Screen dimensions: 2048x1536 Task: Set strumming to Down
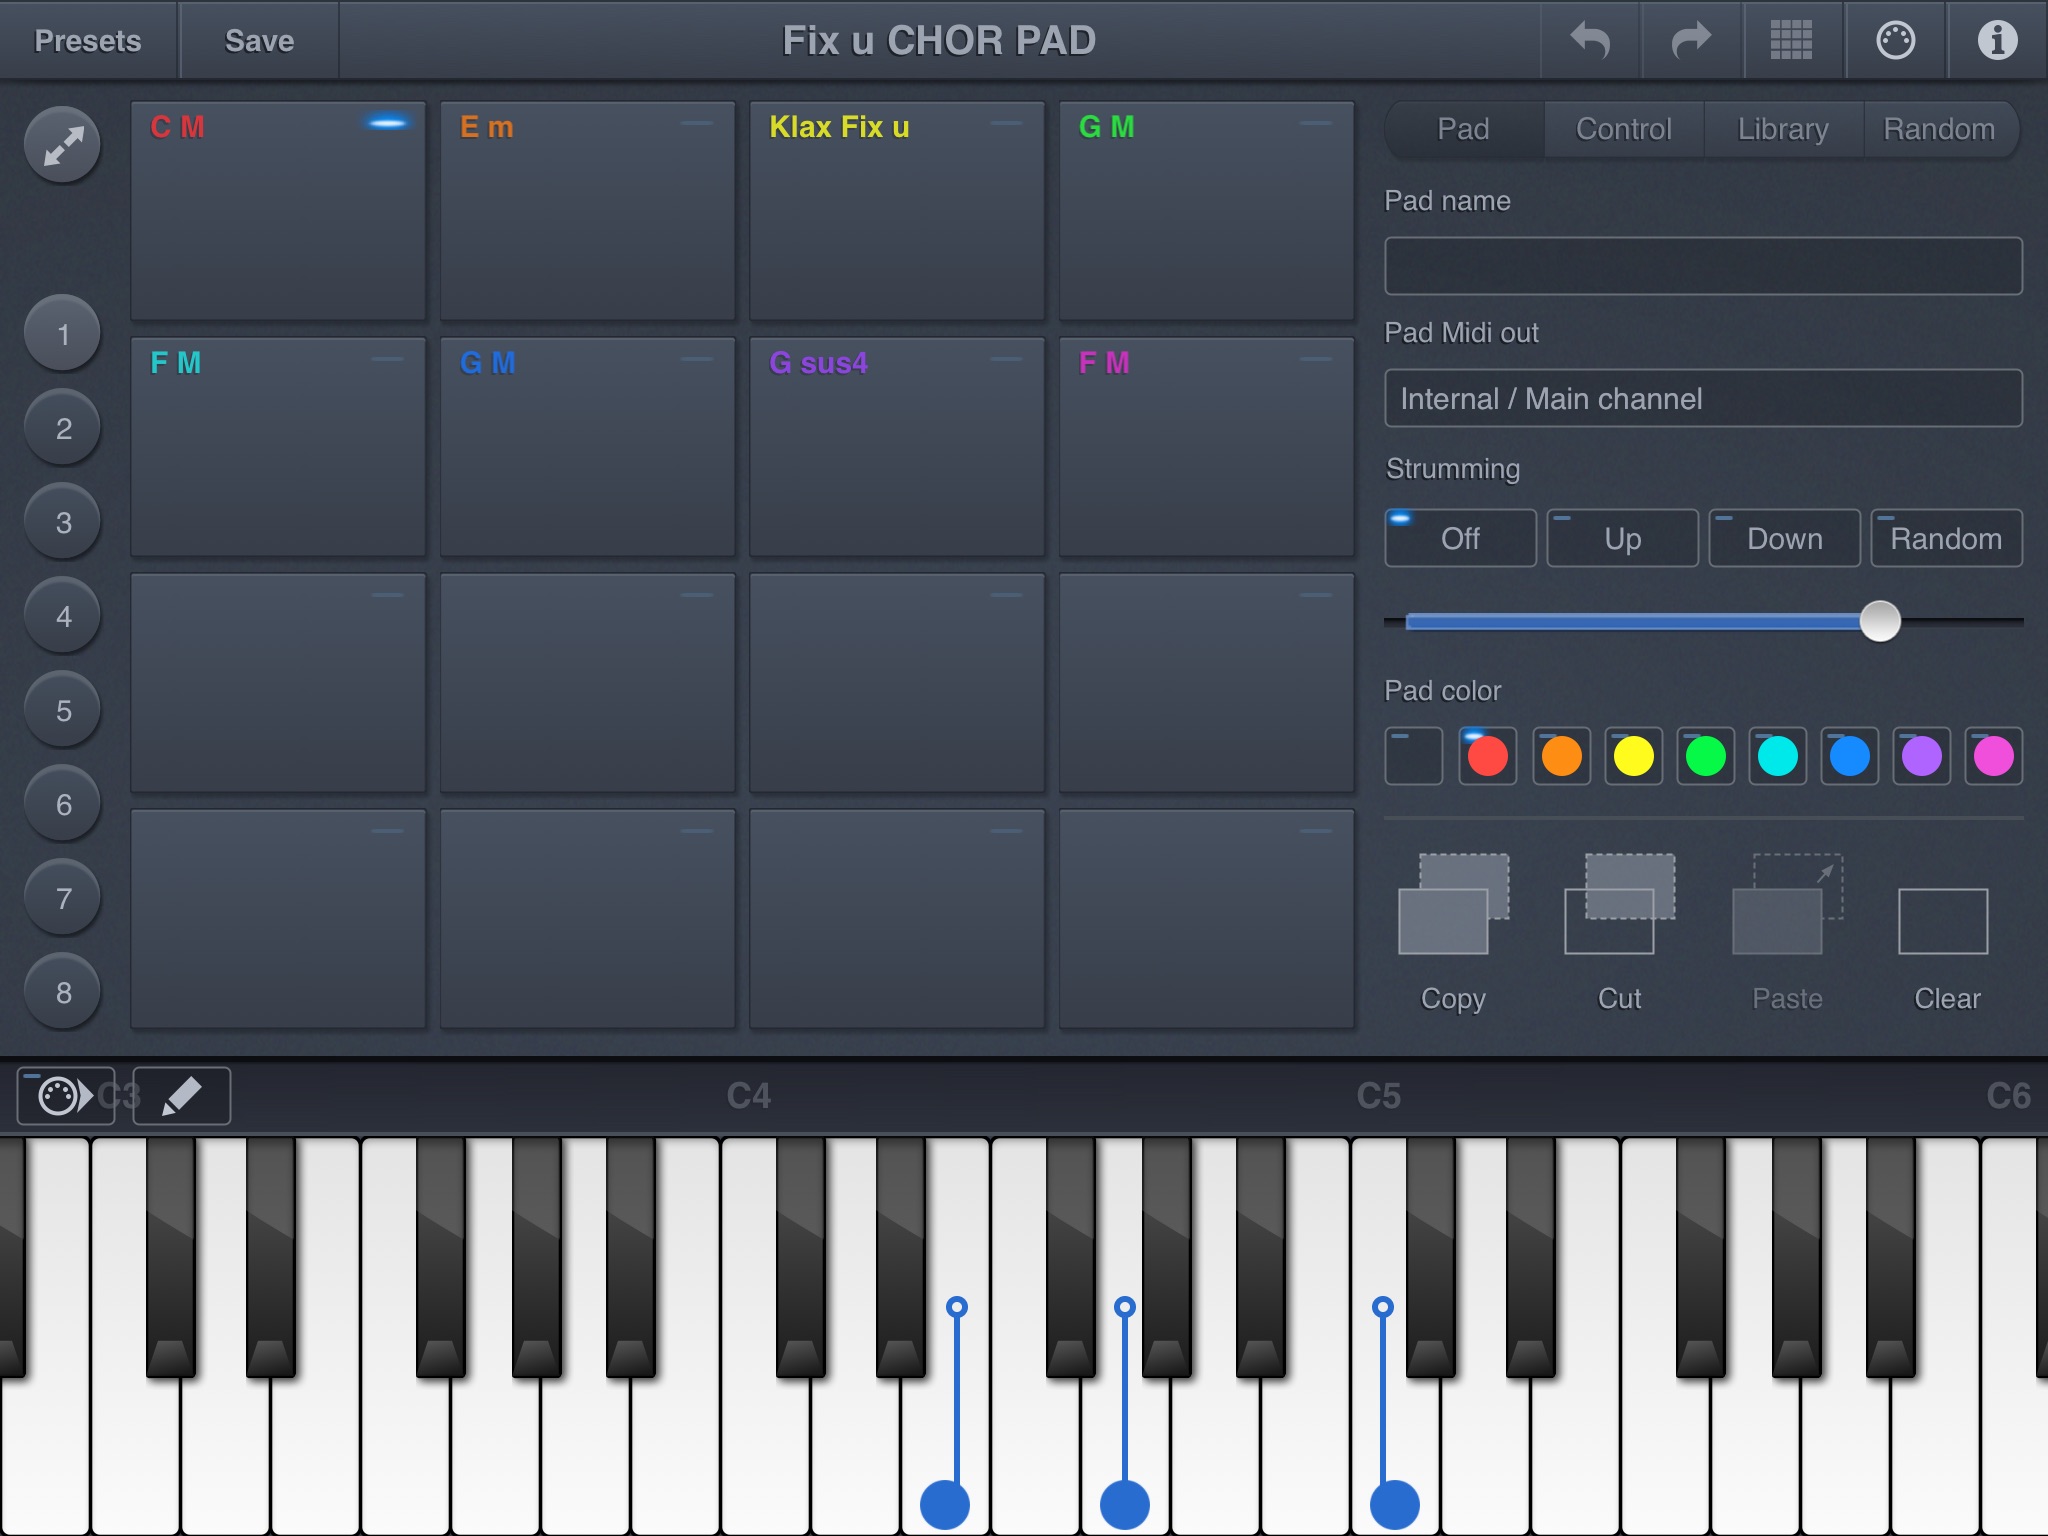pos(1784,538)
